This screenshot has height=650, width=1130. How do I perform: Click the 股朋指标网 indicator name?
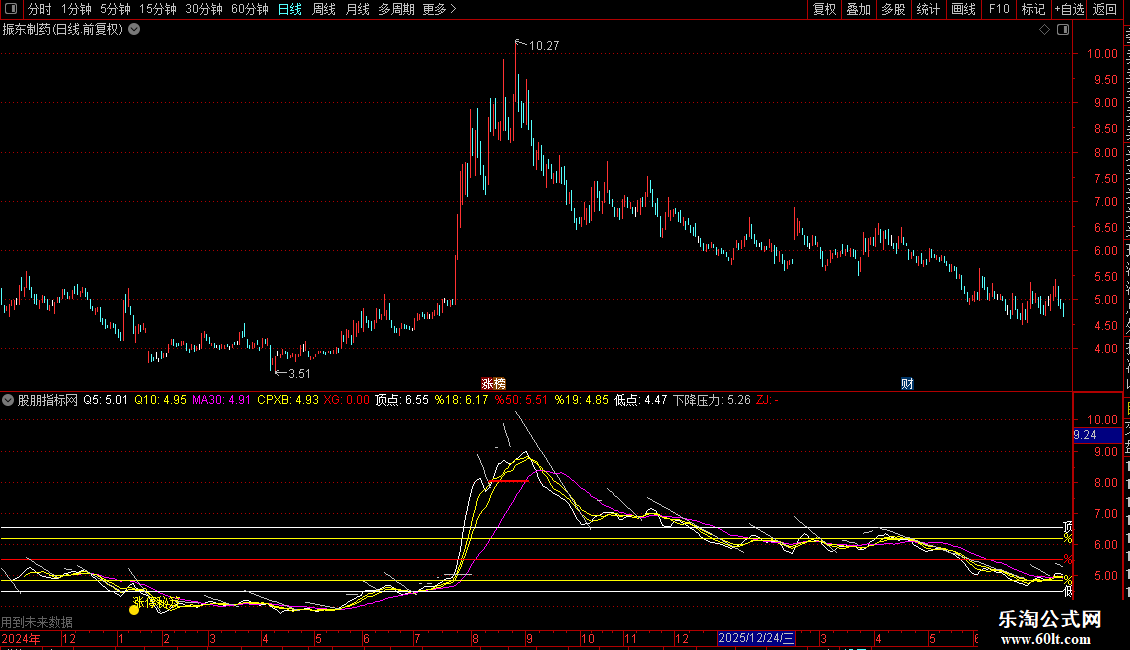[48, 400]
